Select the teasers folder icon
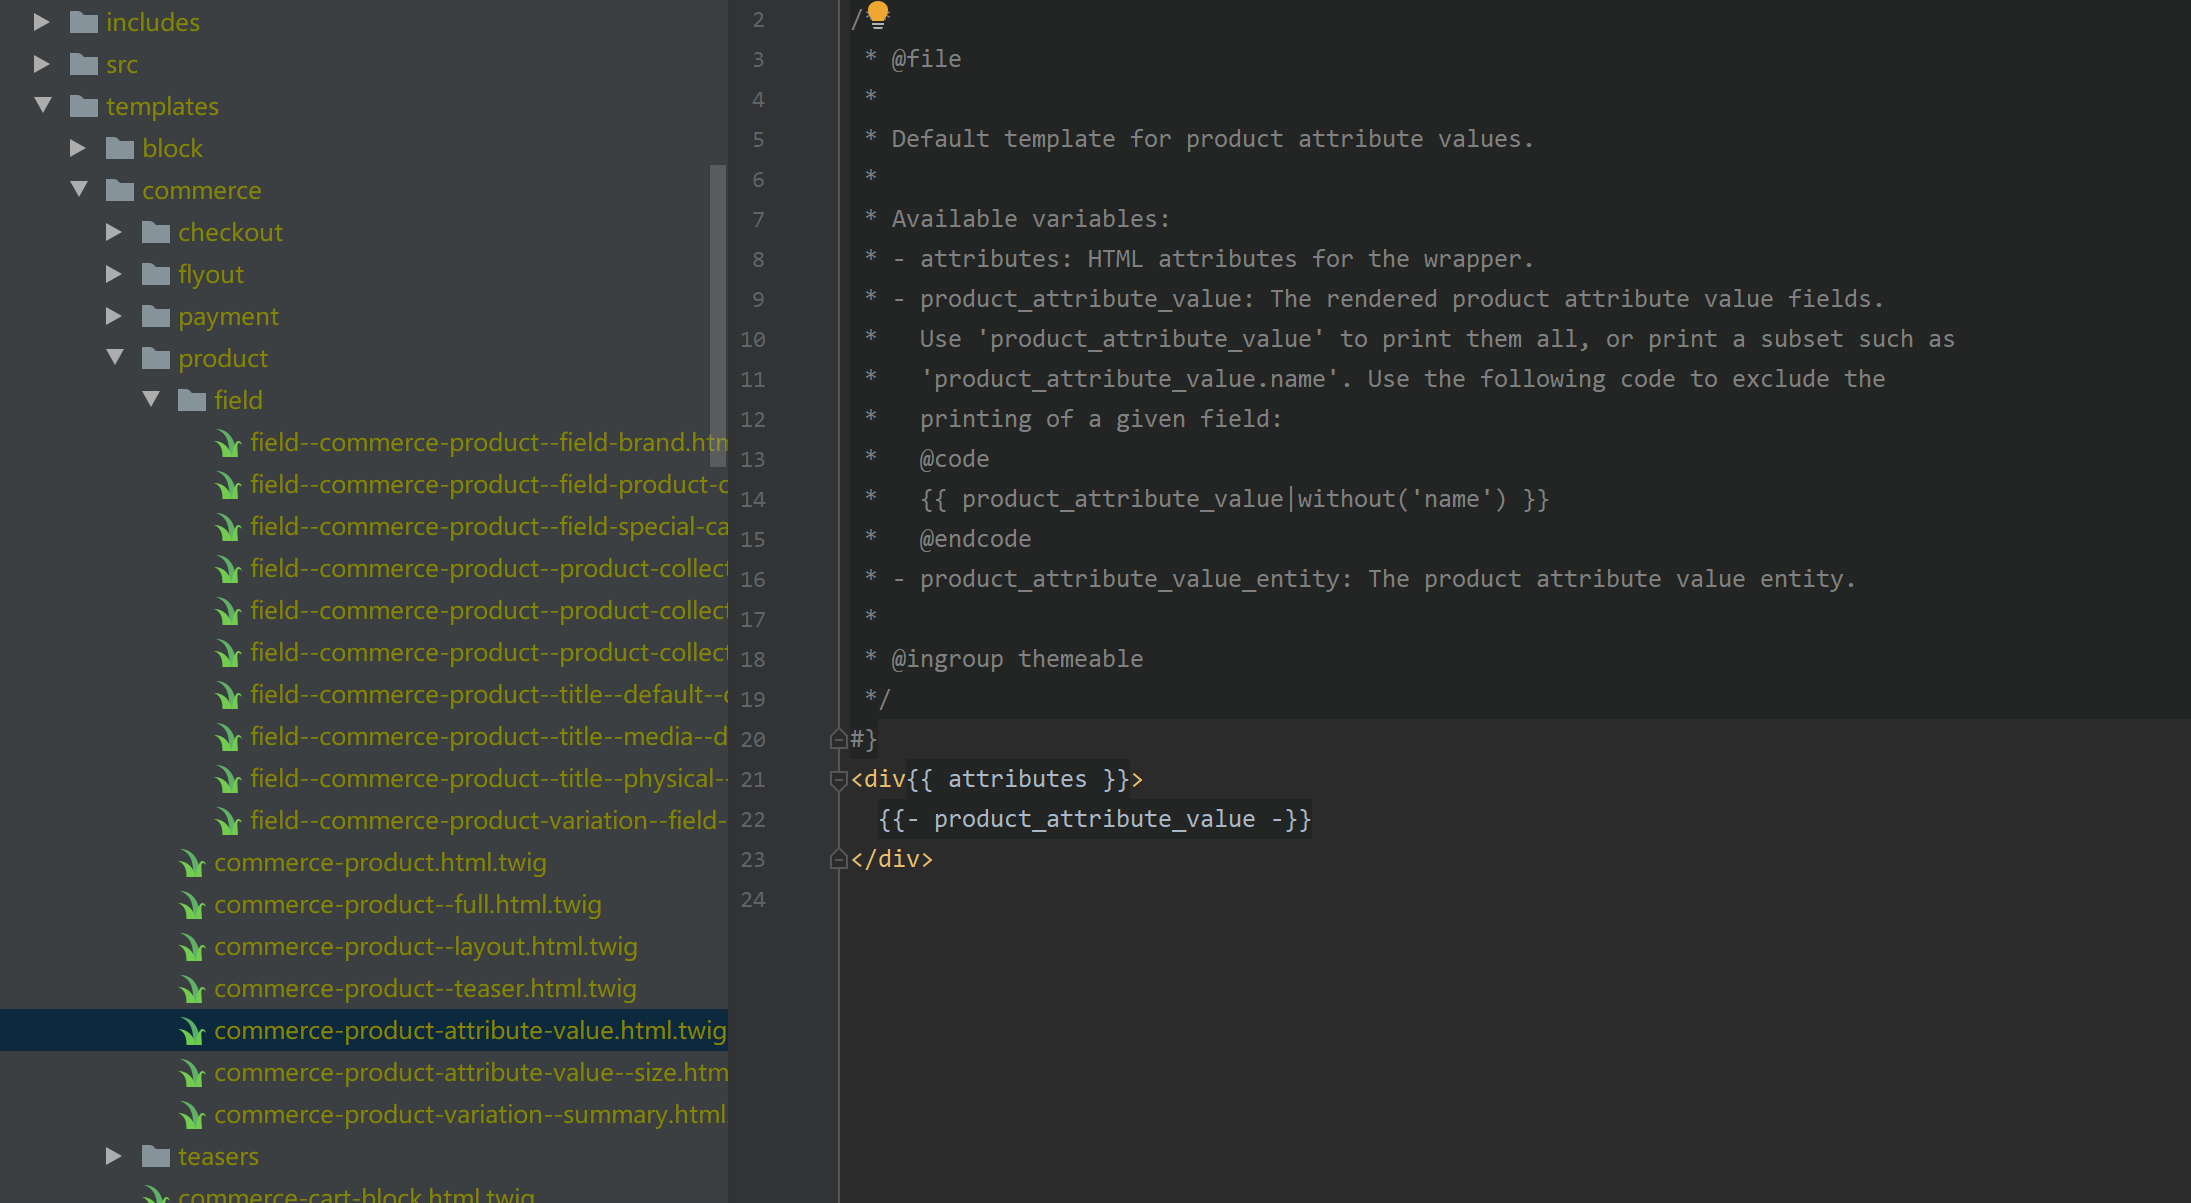Viewport: 2191px width, 1203px height. coord(156,1156)
